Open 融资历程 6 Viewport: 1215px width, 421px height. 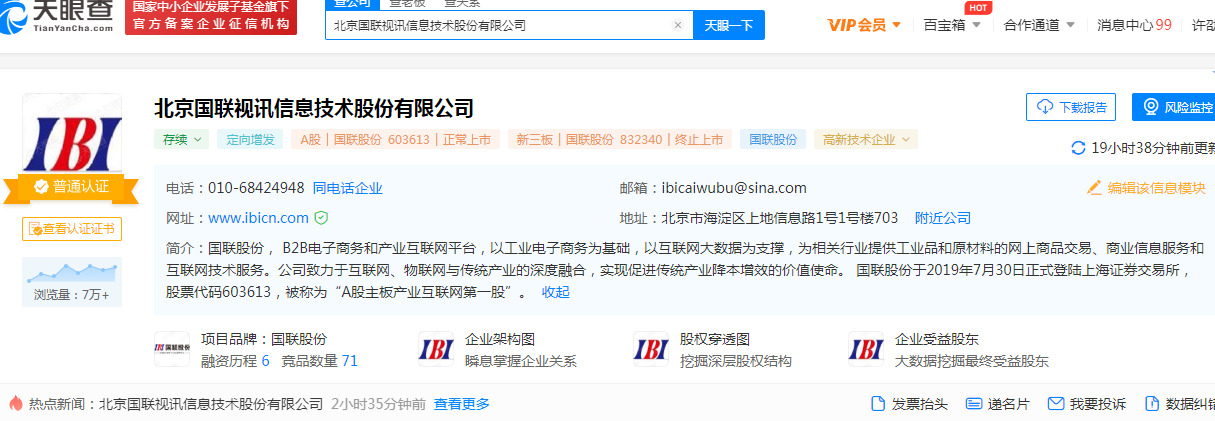[235, 361]
